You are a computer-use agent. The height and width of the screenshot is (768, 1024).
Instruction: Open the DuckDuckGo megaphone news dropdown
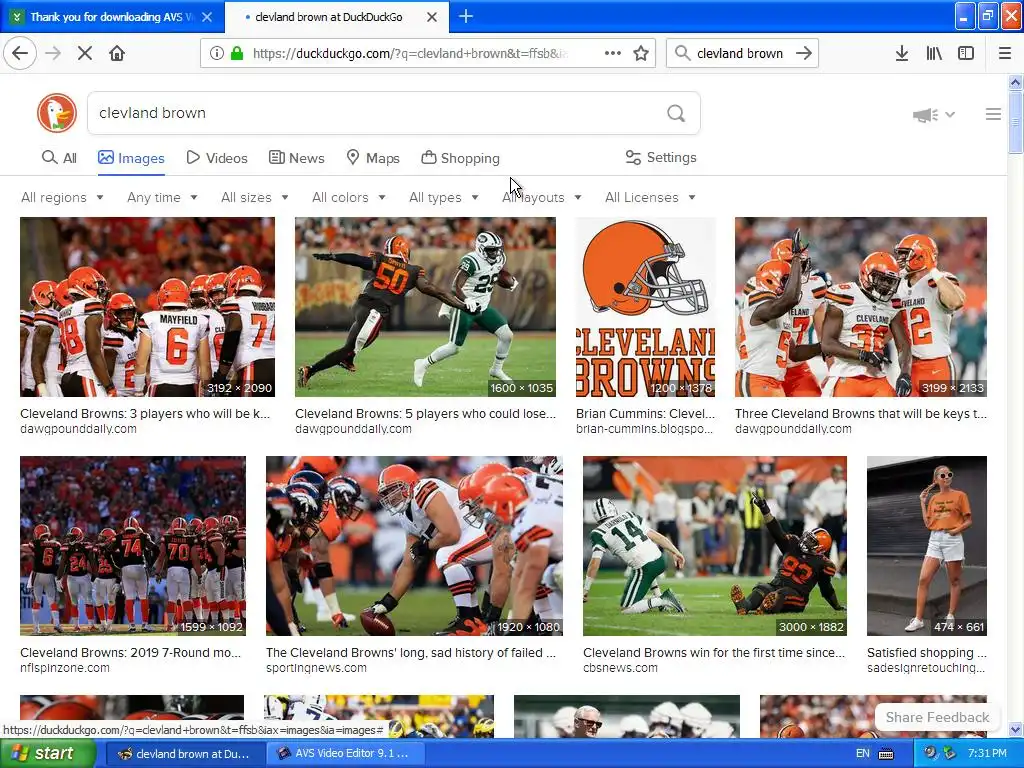point(934,115)
